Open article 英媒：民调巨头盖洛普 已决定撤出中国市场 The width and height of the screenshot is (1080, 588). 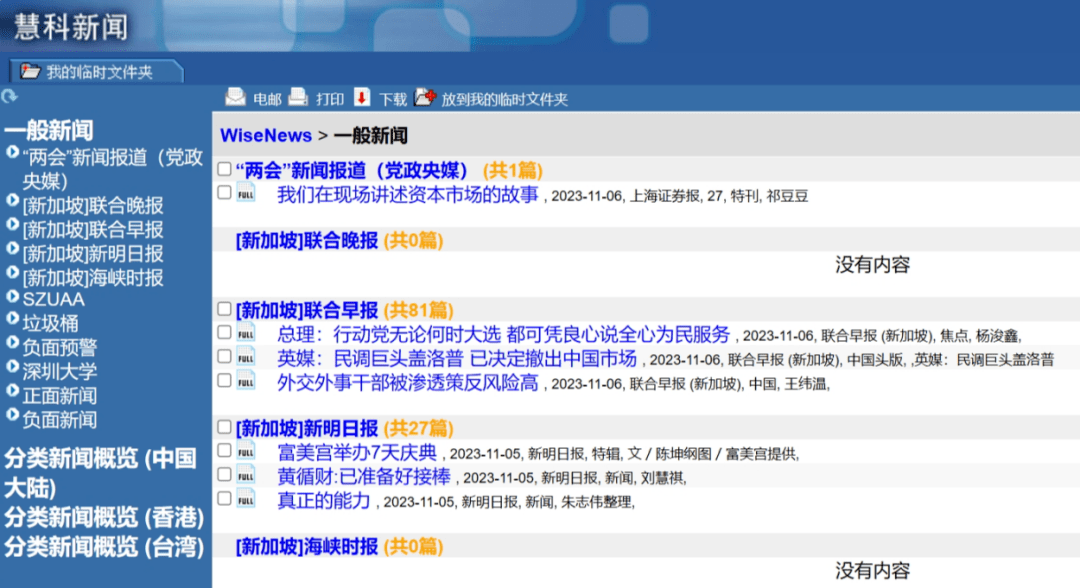tap(457, 359)
